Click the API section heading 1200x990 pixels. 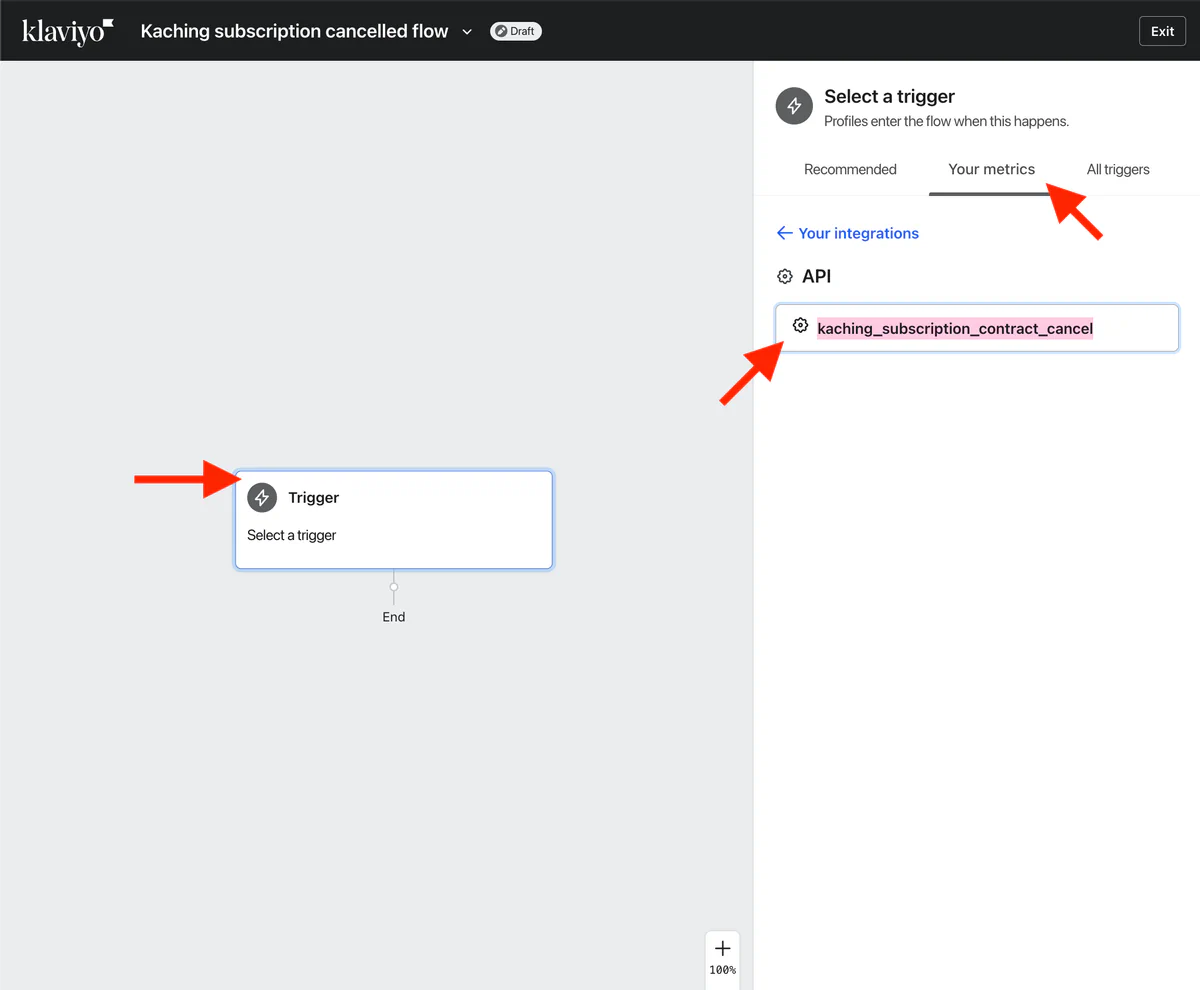816,276
